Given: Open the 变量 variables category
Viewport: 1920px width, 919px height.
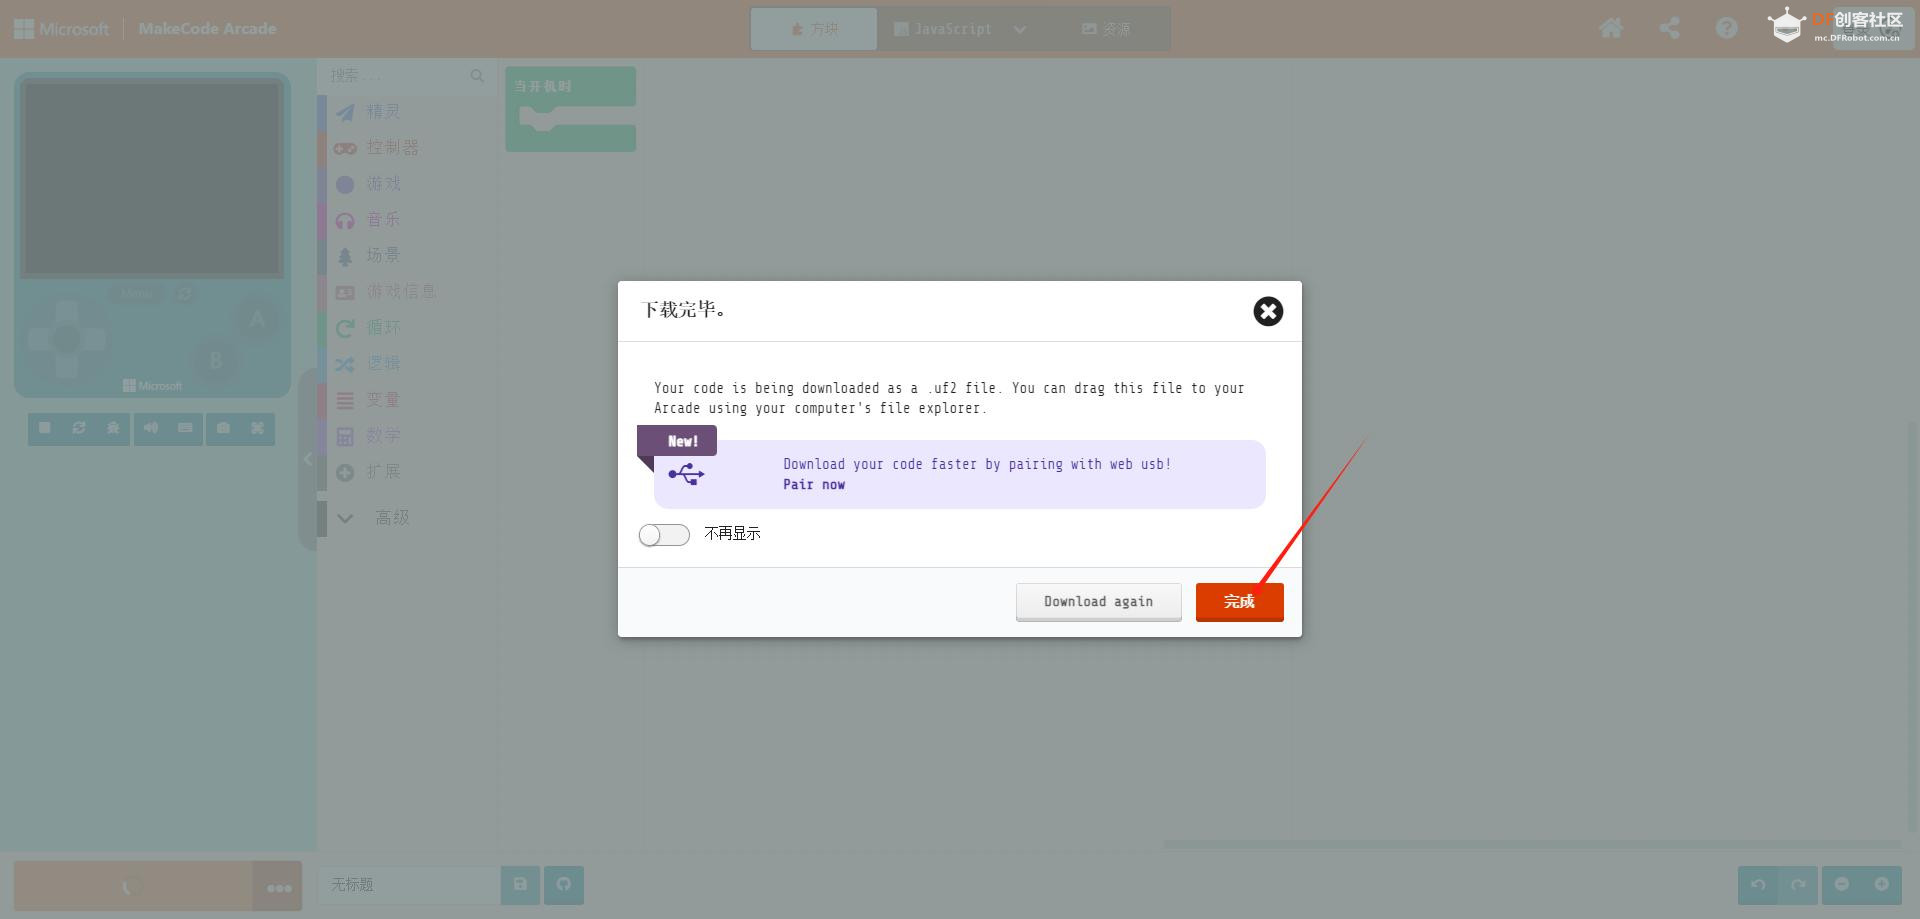Looking at the screenshot, I should coord(406,400).
